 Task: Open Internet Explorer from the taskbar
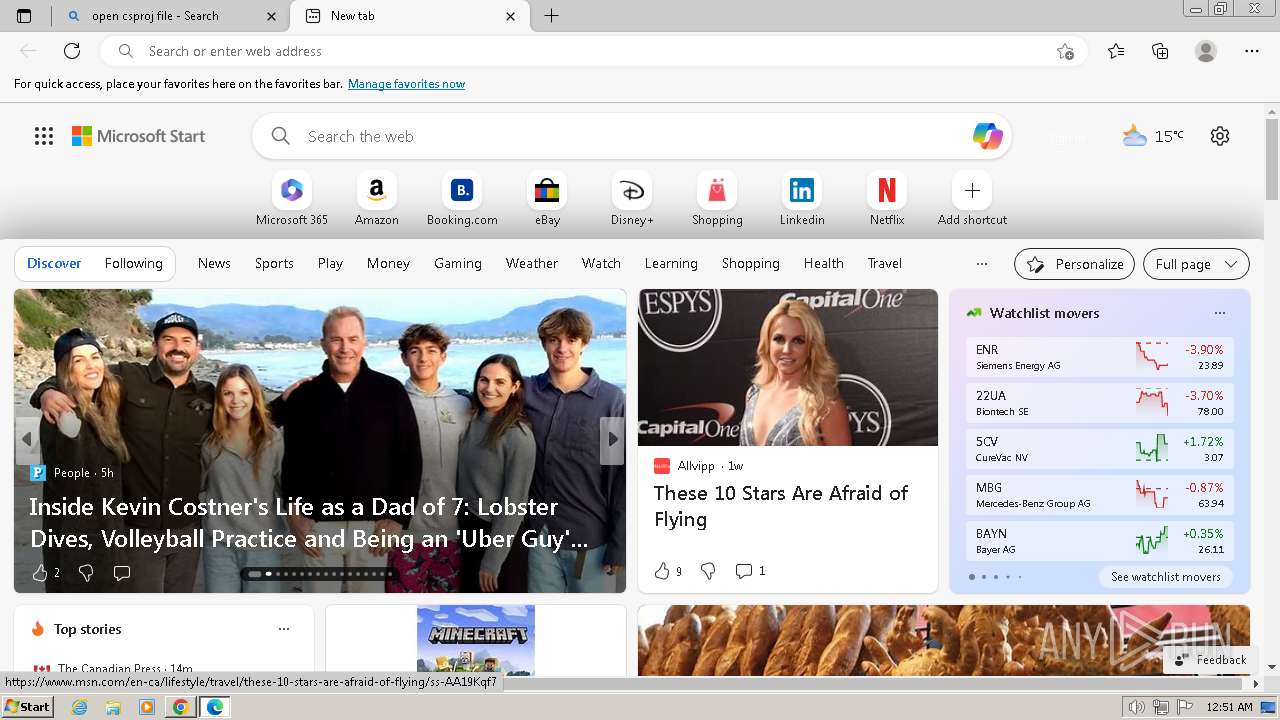pyautogui.click(x=80, y=707)
